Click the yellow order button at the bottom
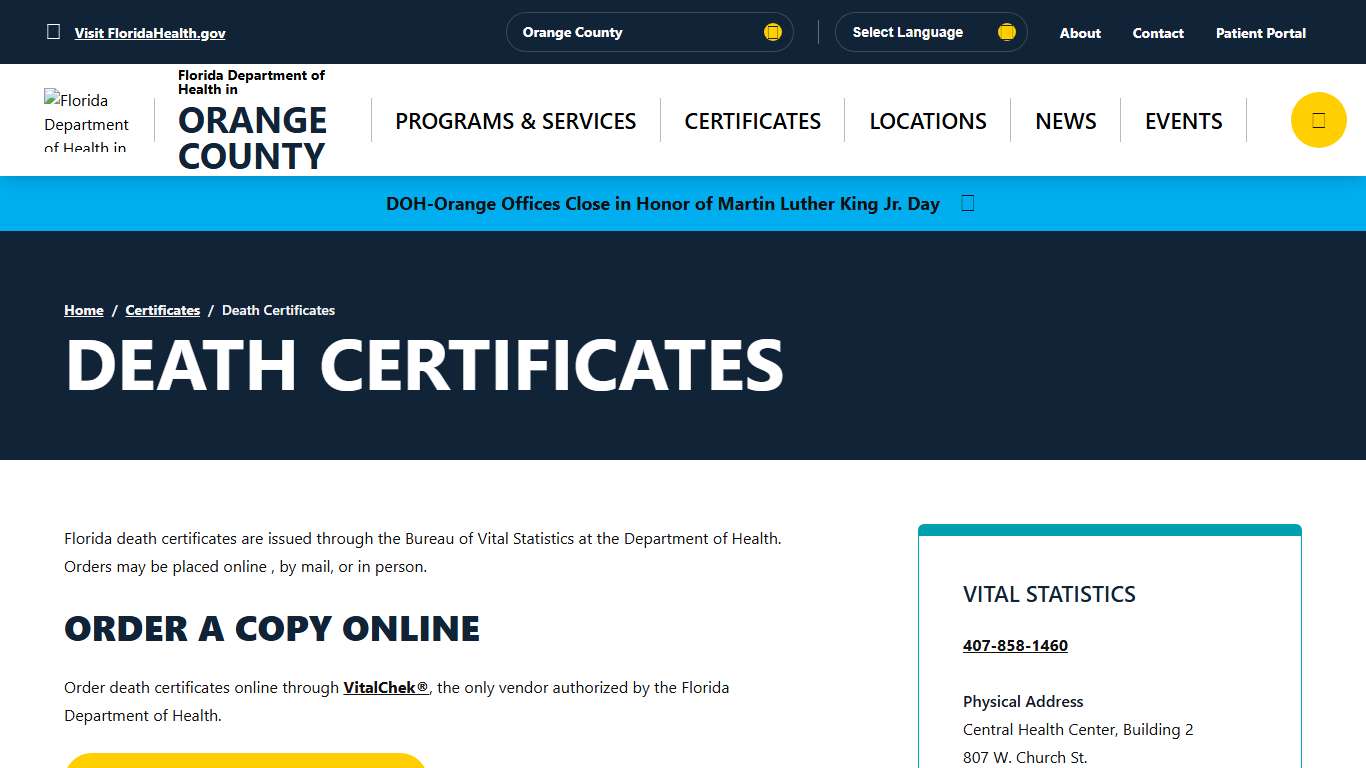The image size is (1366, 768). tap(244, 763)
